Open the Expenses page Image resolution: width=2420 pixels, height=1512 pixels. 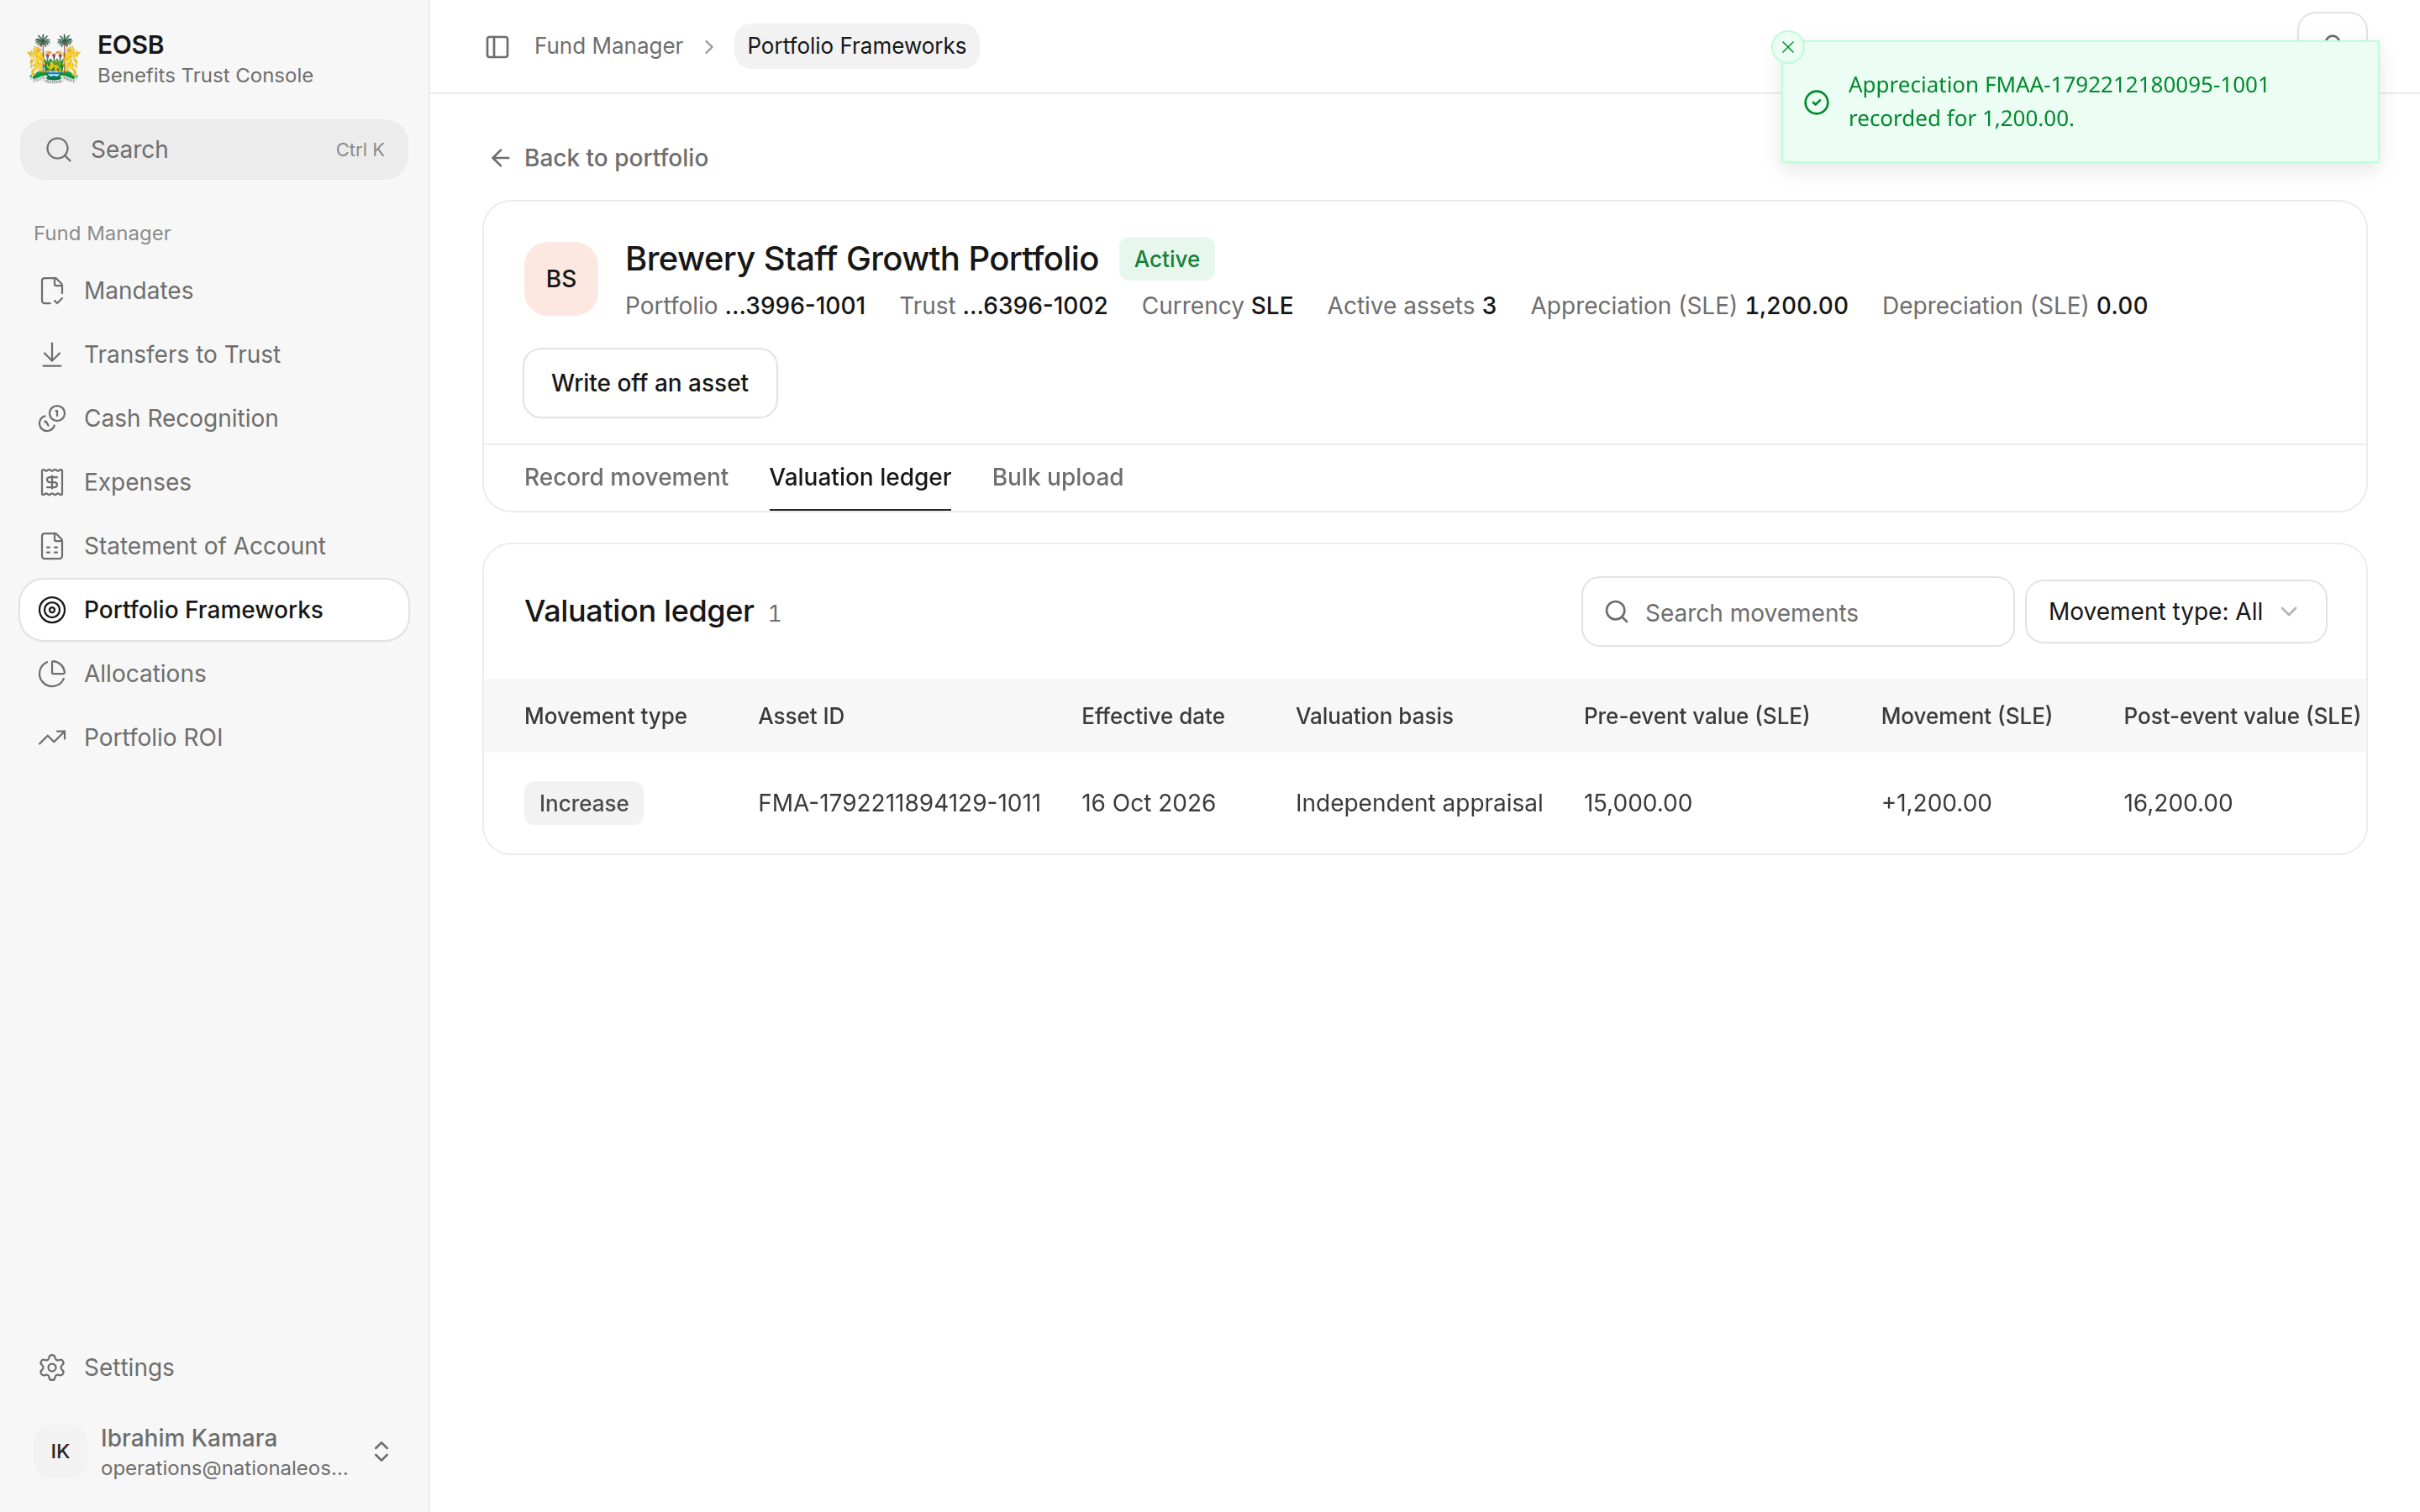214,482
